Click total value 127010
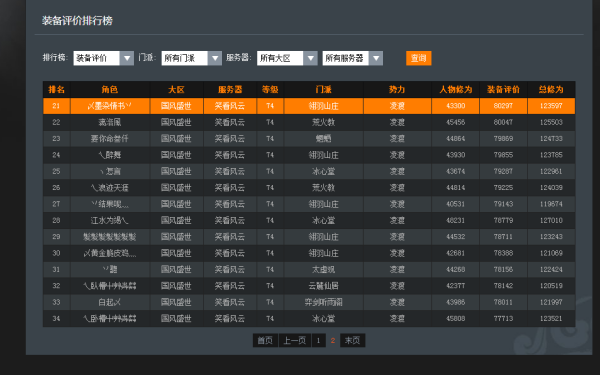This screenshot has height=375, width=600. (551, 220)
